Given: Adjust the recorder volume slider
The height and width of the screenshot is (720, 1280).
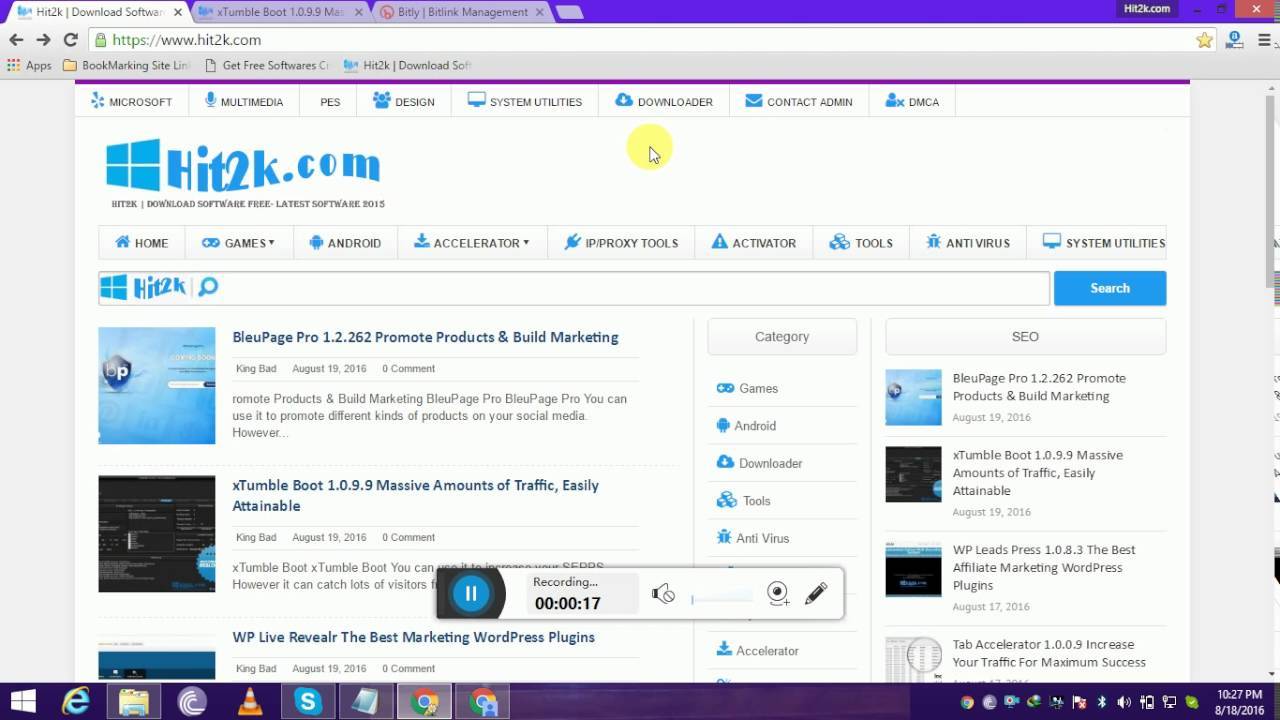Looking at the screenshot, I should (x=722, y=598).
